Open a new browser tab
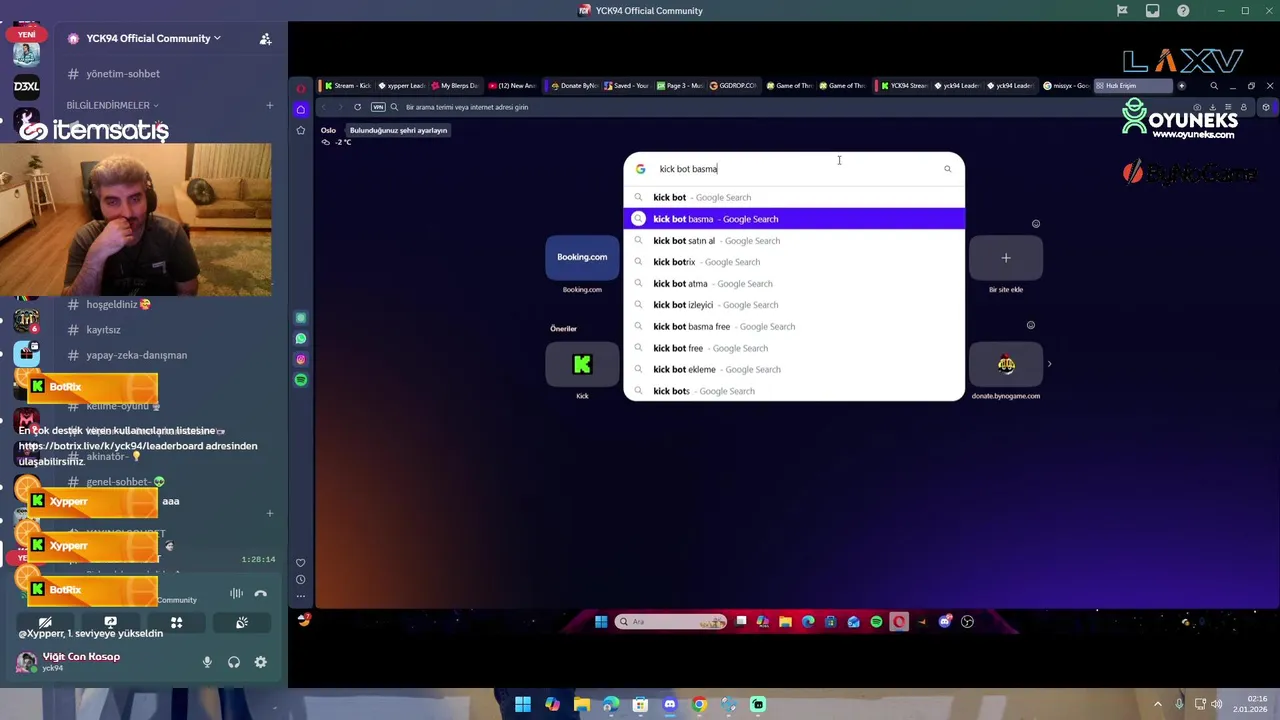This screenshot has width=1280, height=720. [x=1181, y=86]
